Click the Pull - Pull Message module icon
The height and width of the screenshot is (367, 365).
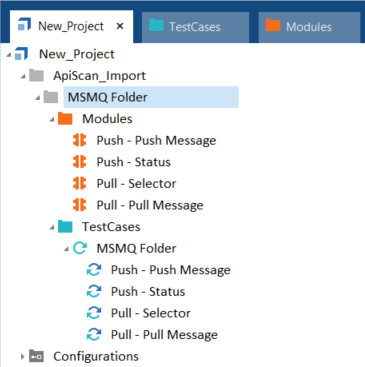coord(80,205)
